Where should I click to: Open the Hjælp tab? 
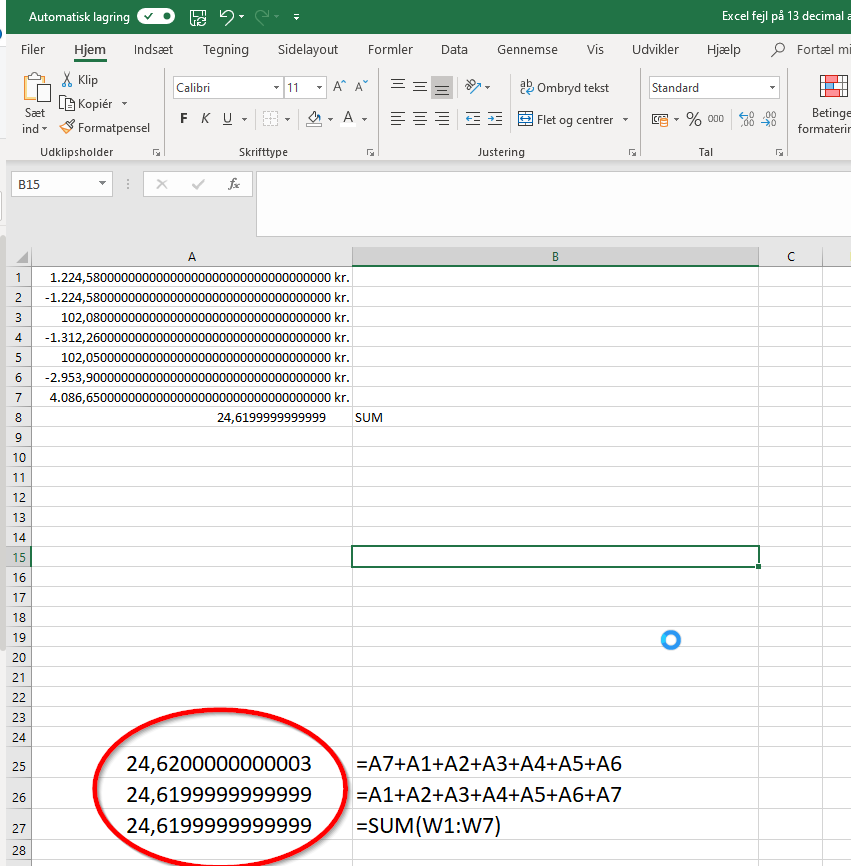[723, 50]
